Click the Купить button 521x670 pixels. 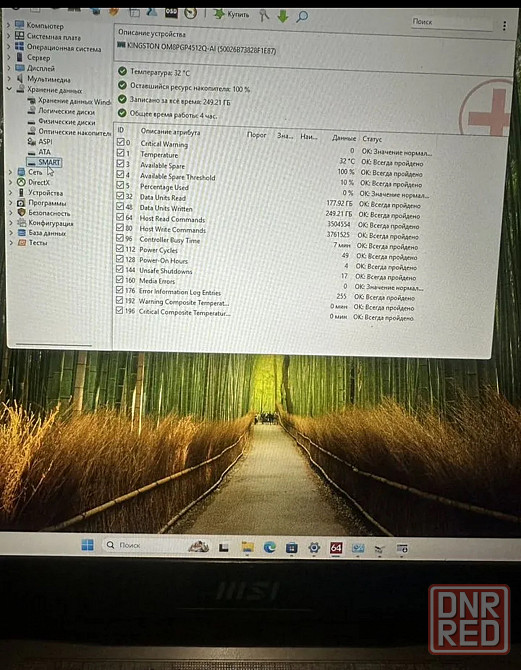point(231,14)
